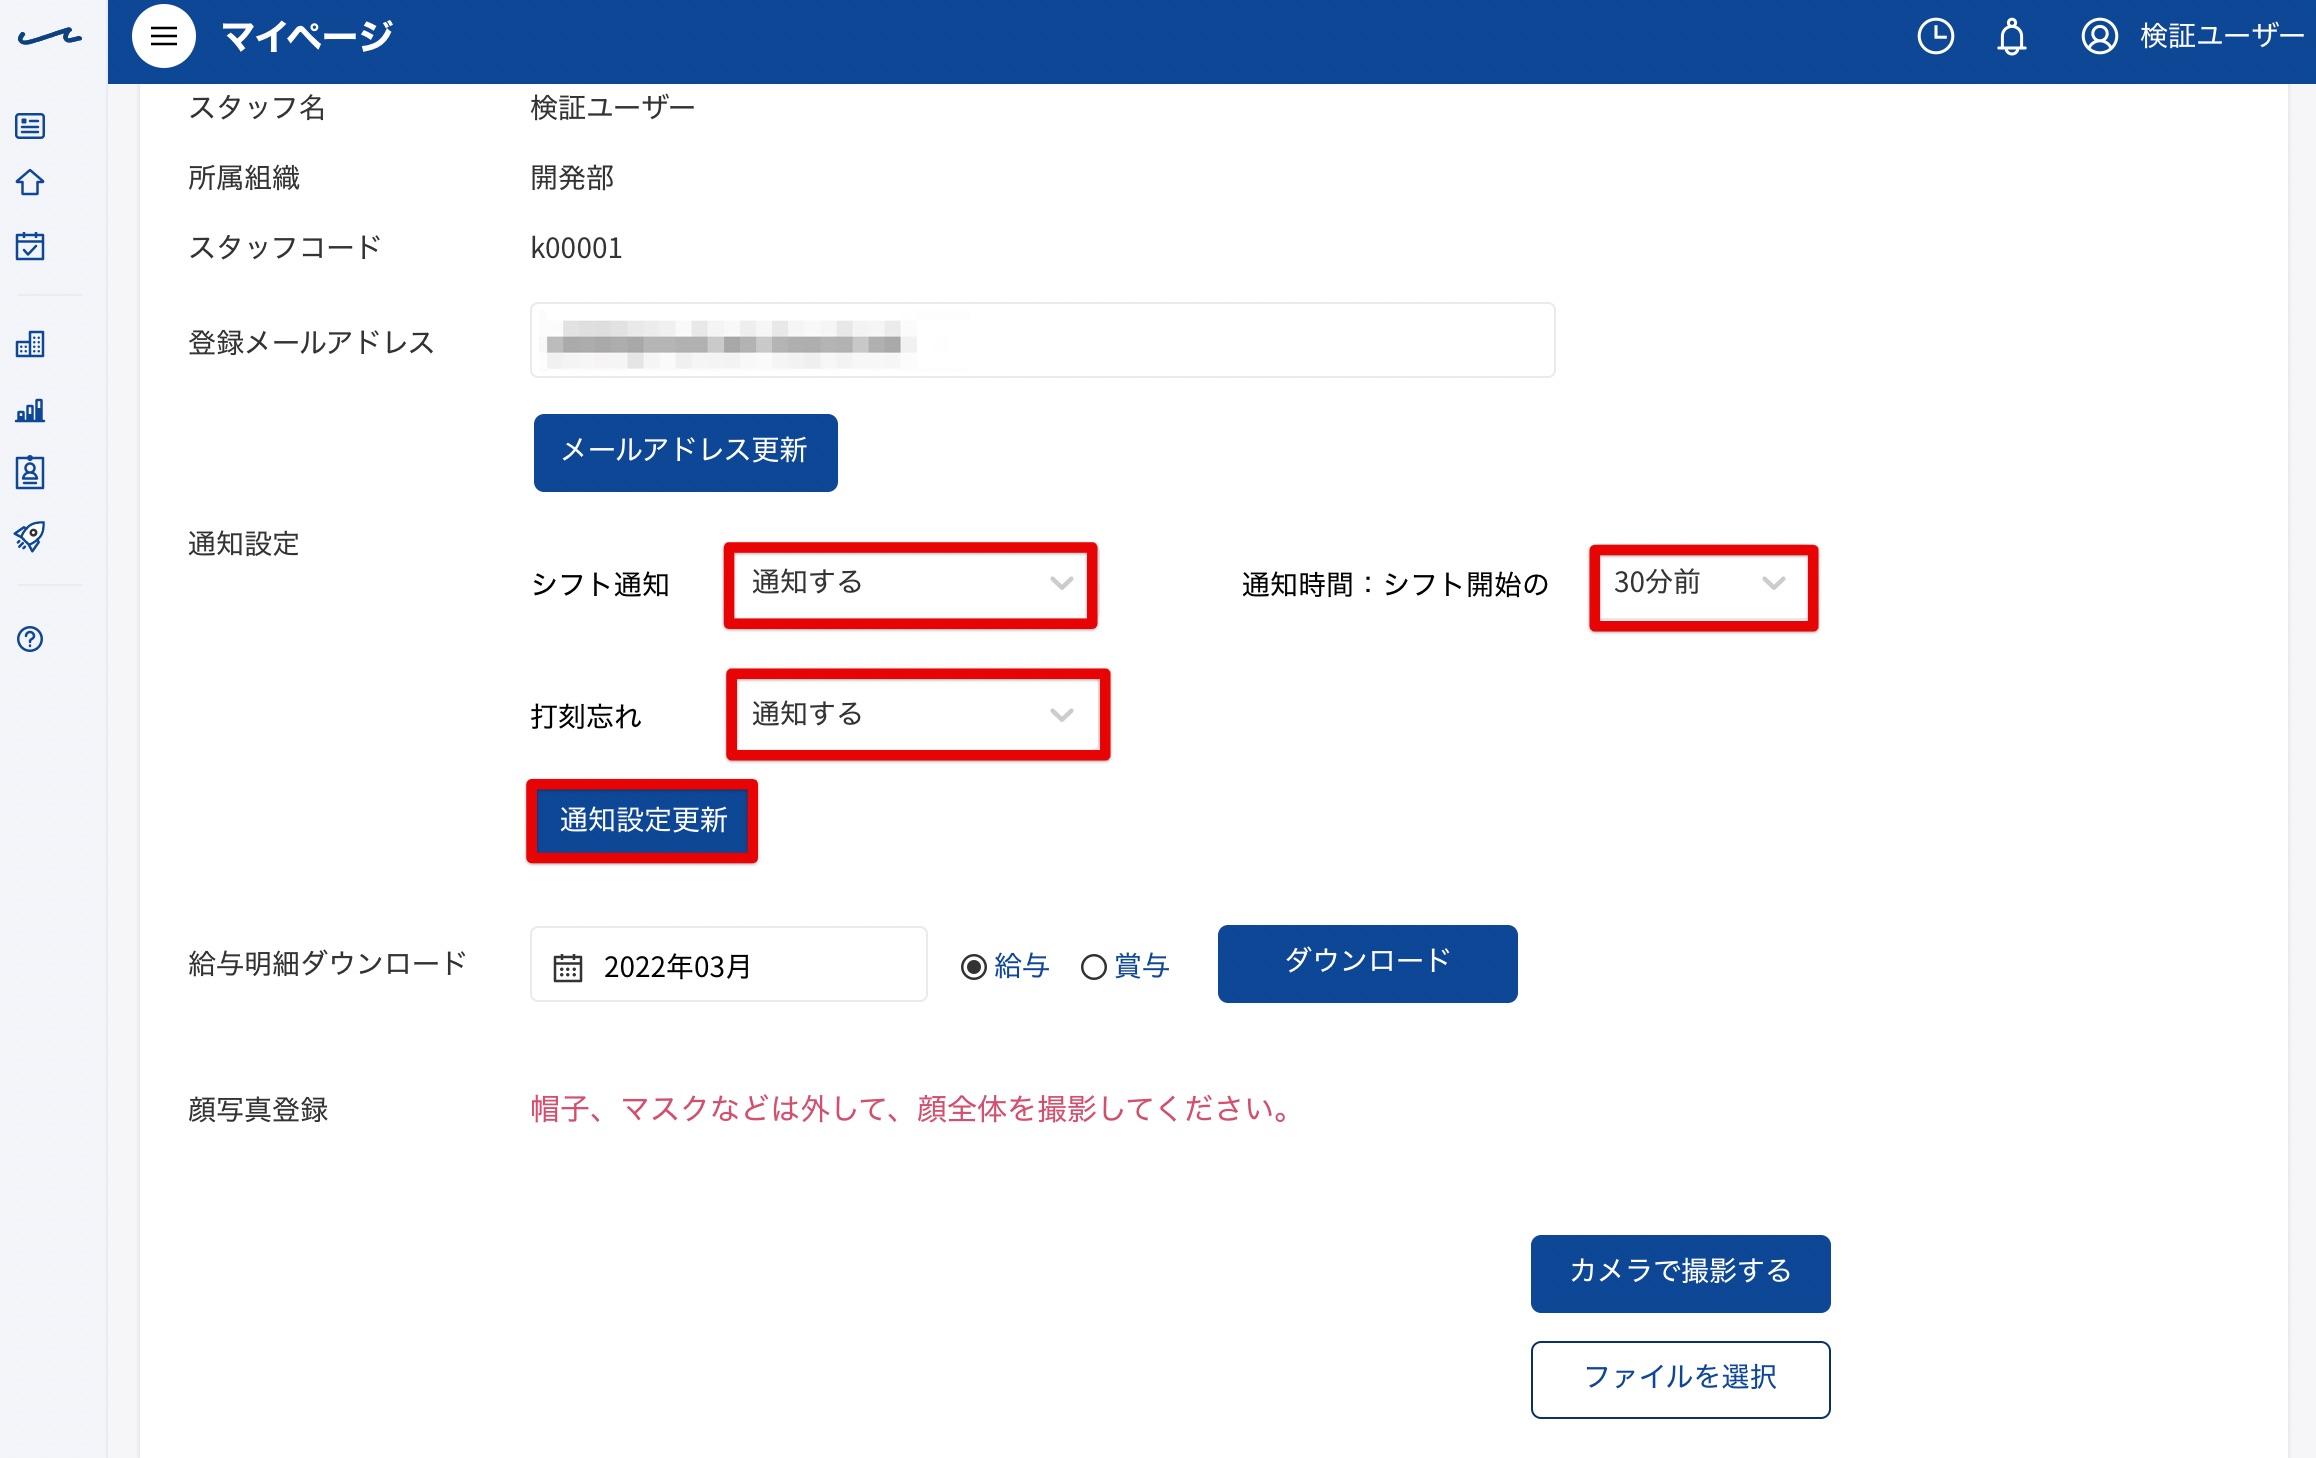The width and height of the screenshot is (2316, 1458).
Task: Click the 通知設定更新 button
Action: pos(642,821)
